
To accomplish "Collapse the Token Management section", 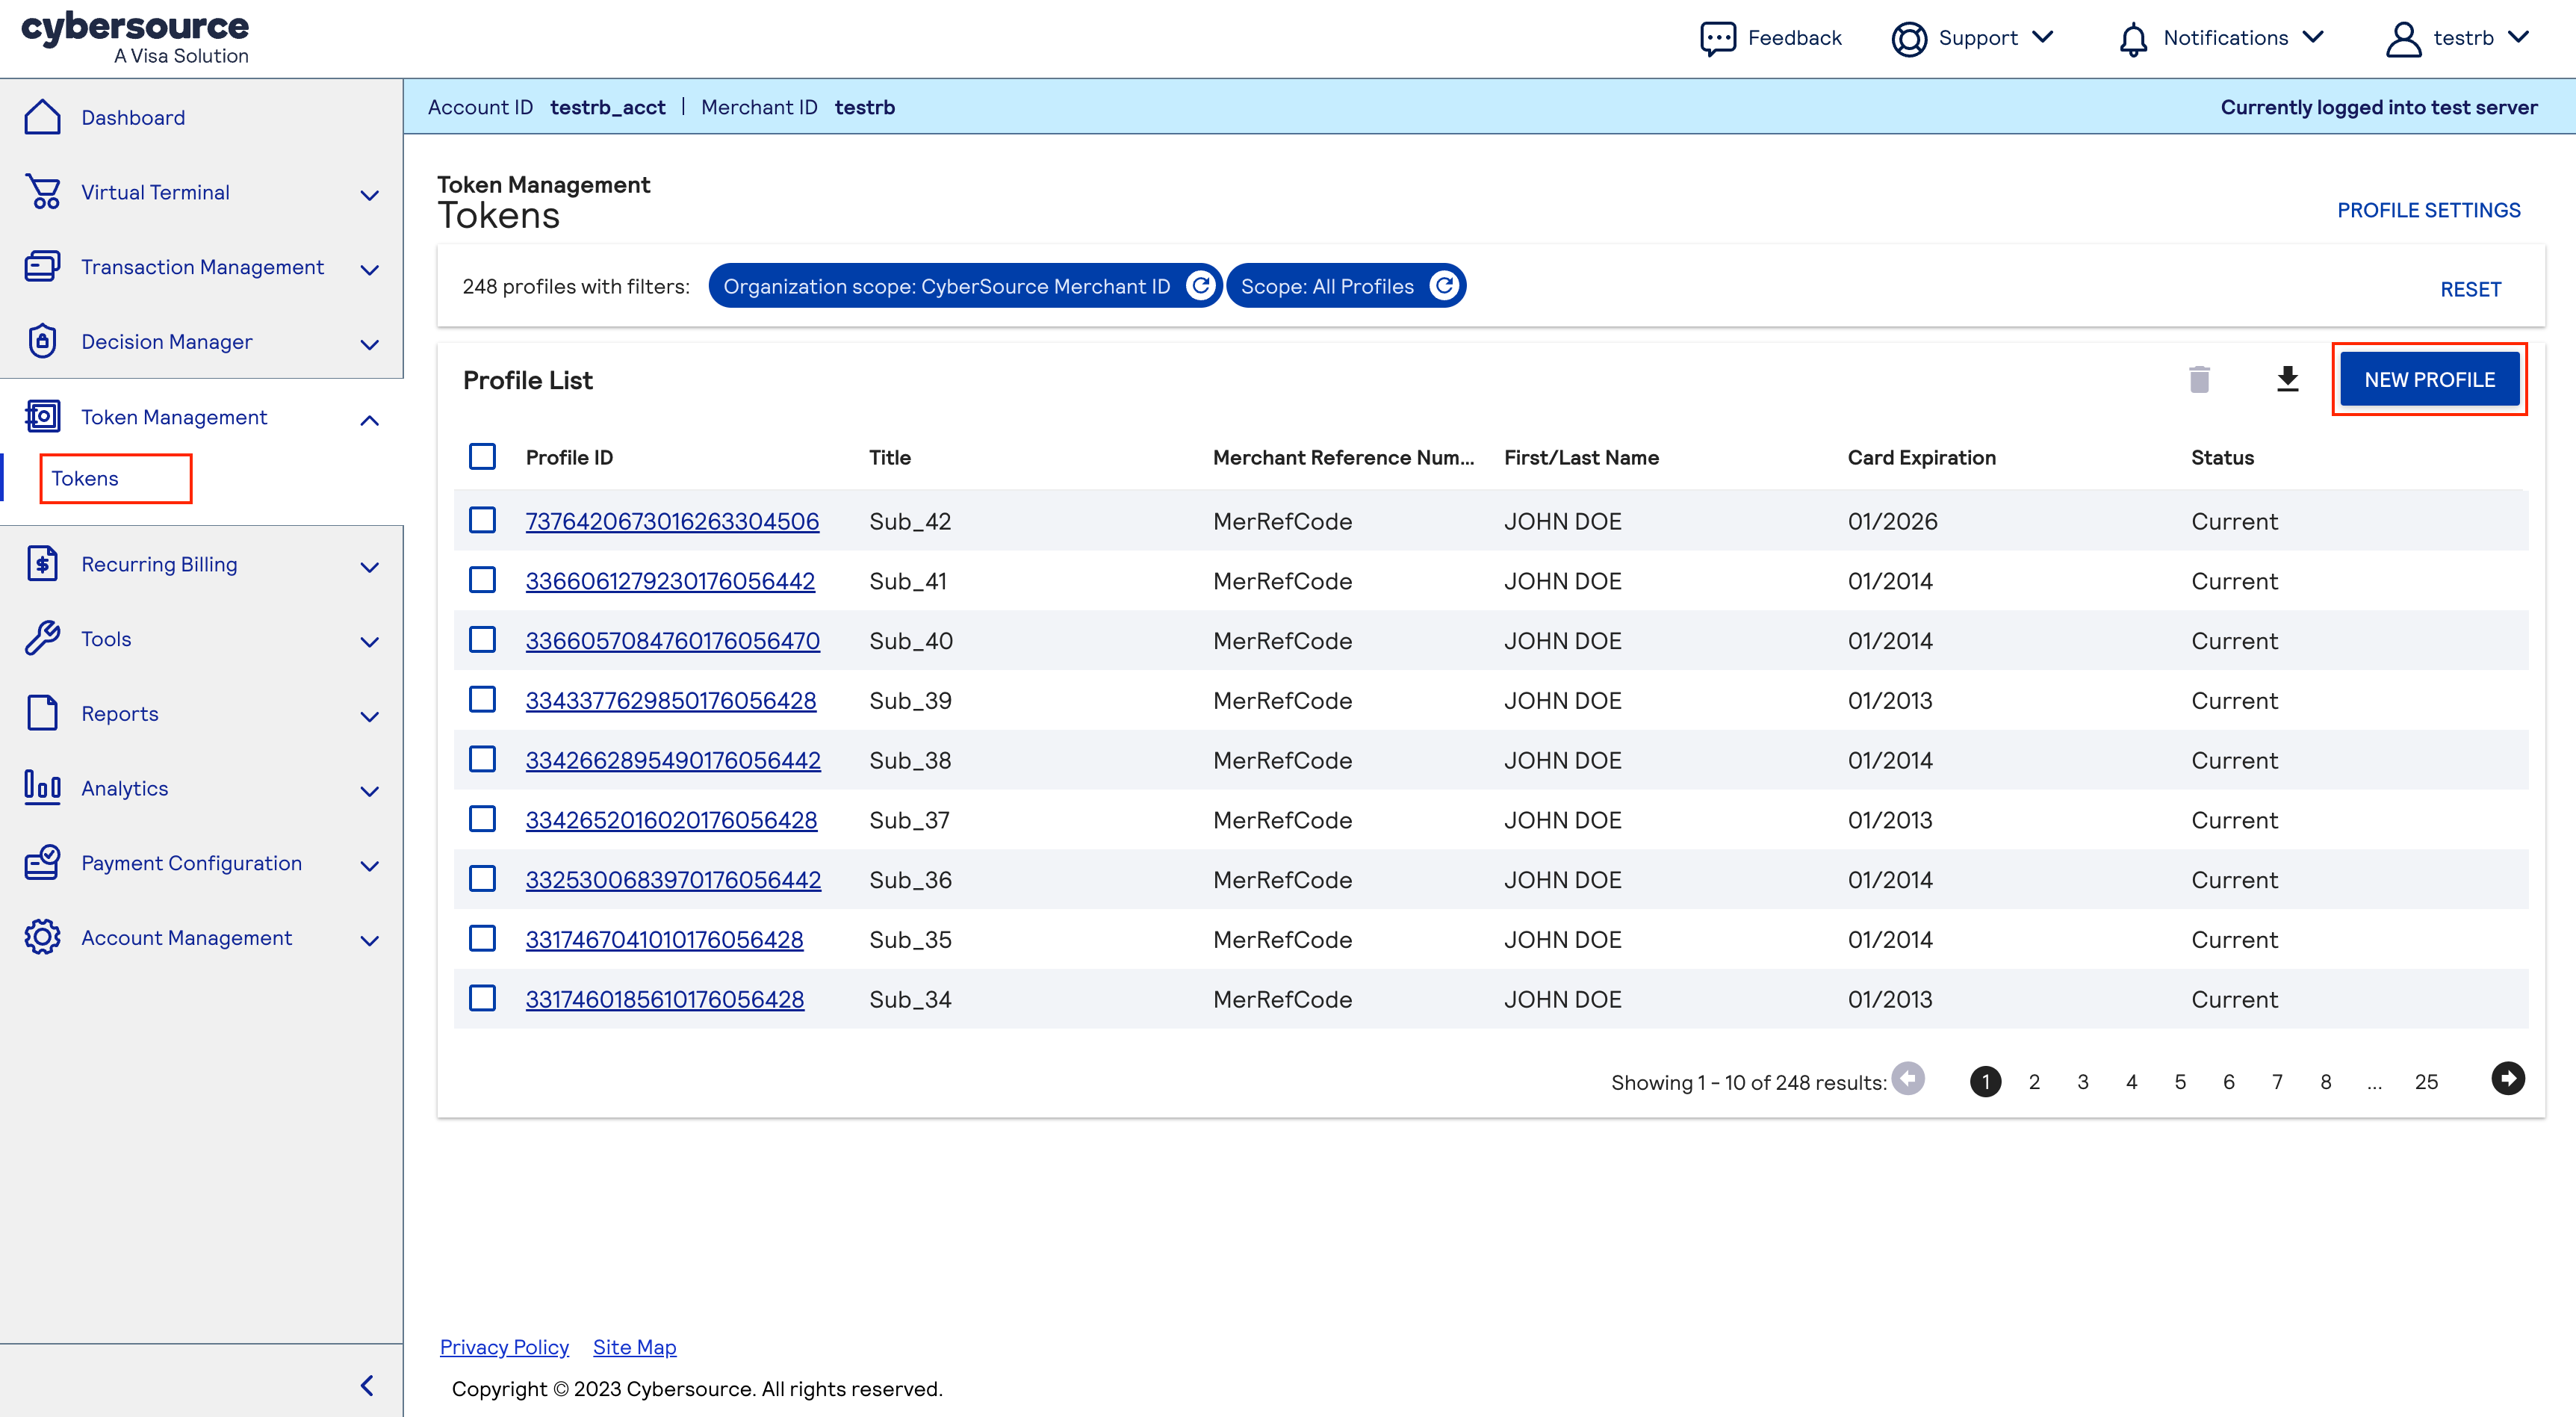I will tap(369, 419).
